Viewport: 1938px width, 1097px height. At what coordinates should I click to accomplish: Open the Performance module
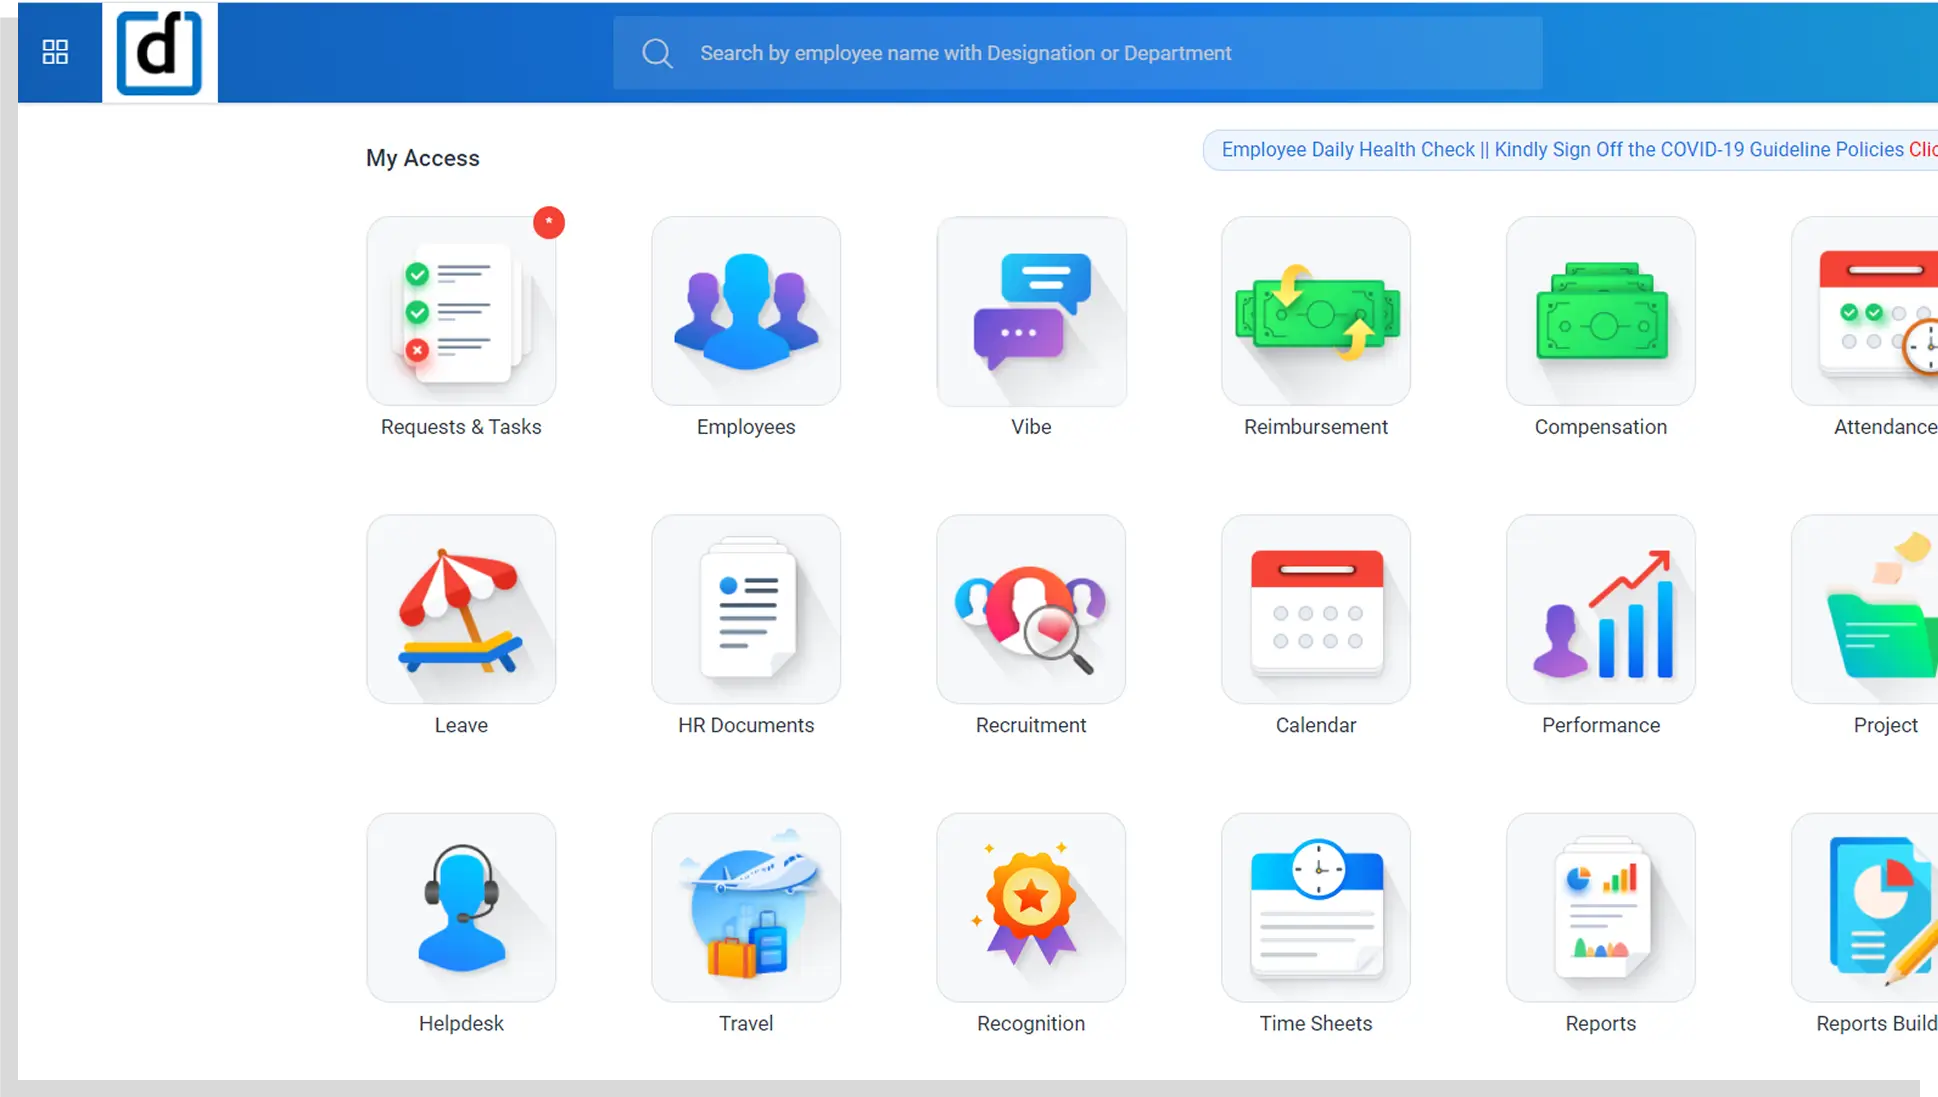(1601, 609)
